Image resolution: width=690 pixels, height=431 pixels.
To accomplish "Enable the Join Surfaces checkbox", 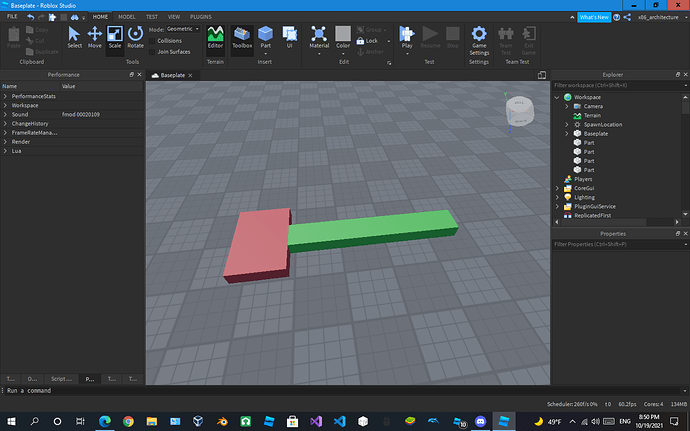I will tap(152, 52).
